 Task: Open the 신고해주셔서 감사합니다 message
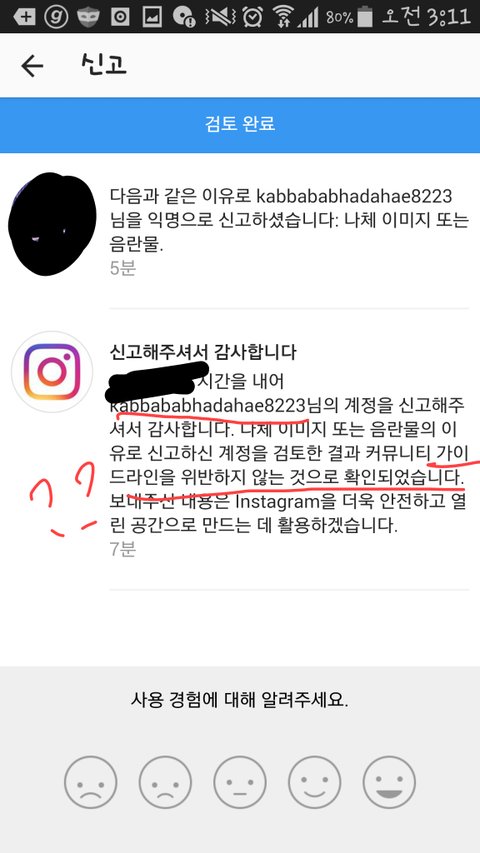click(x=202, y=352)
